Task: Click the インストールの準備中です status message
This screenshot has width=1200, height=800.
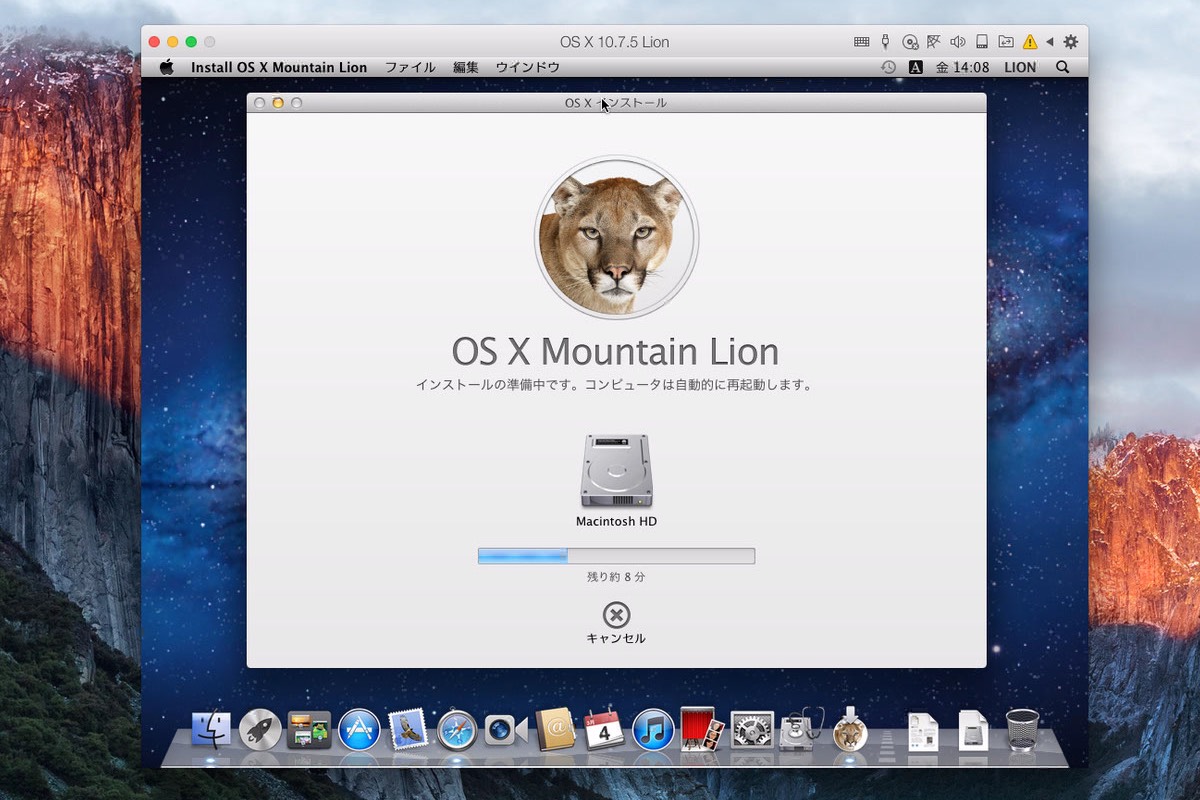Action: point(616,385)
